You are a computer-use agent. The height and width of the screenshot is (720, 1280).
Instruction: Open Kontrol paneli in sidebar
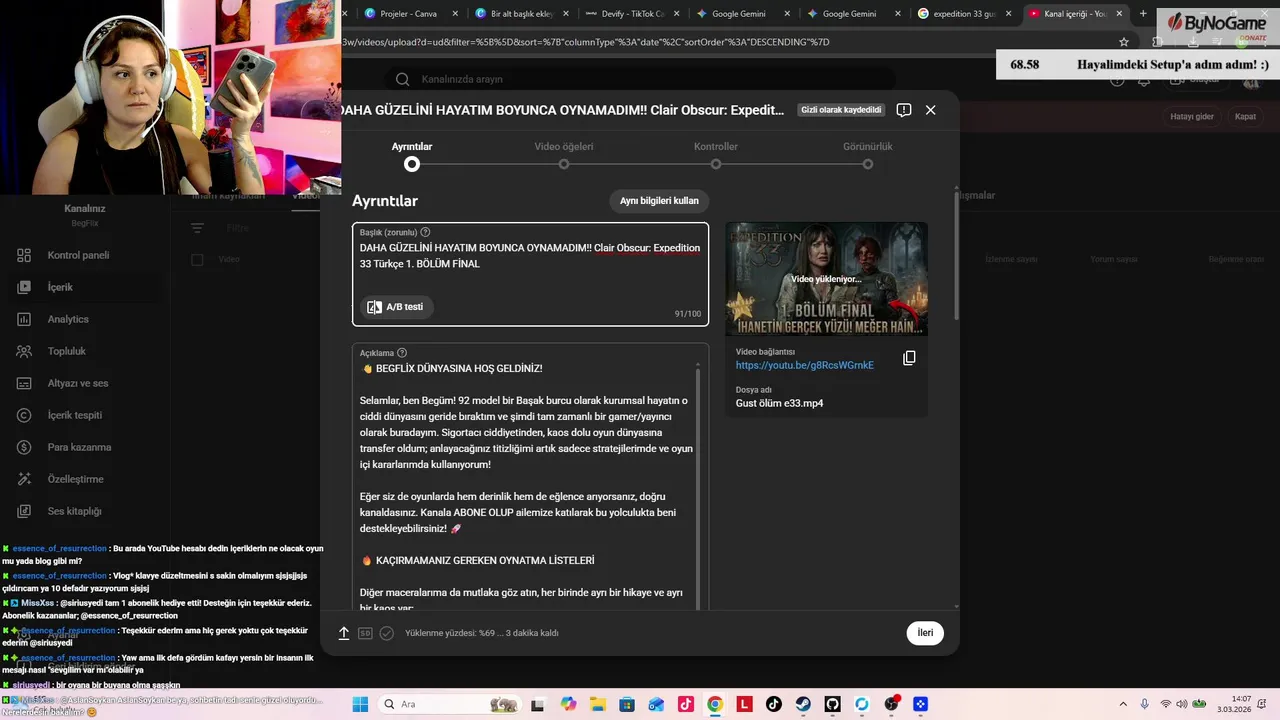pos(85,255)
